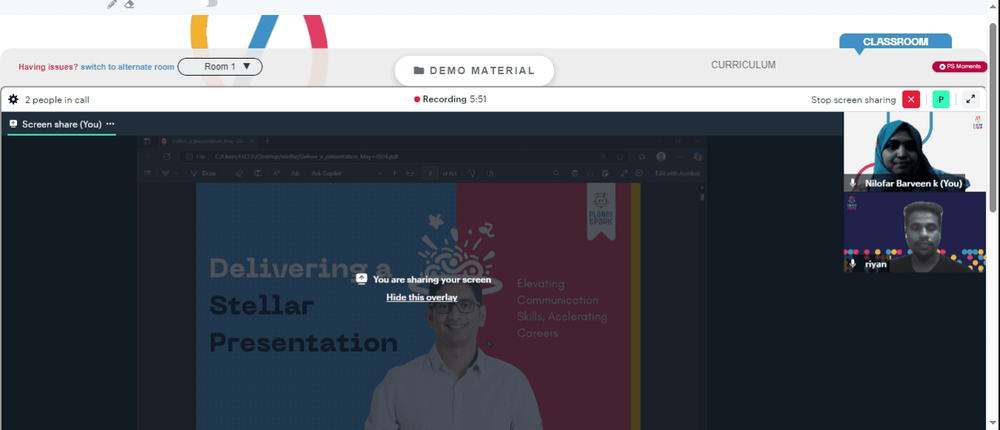Open the Room 1 dropdown
The width and height of the screenshot is (1000, 430).
coord(220,66)
